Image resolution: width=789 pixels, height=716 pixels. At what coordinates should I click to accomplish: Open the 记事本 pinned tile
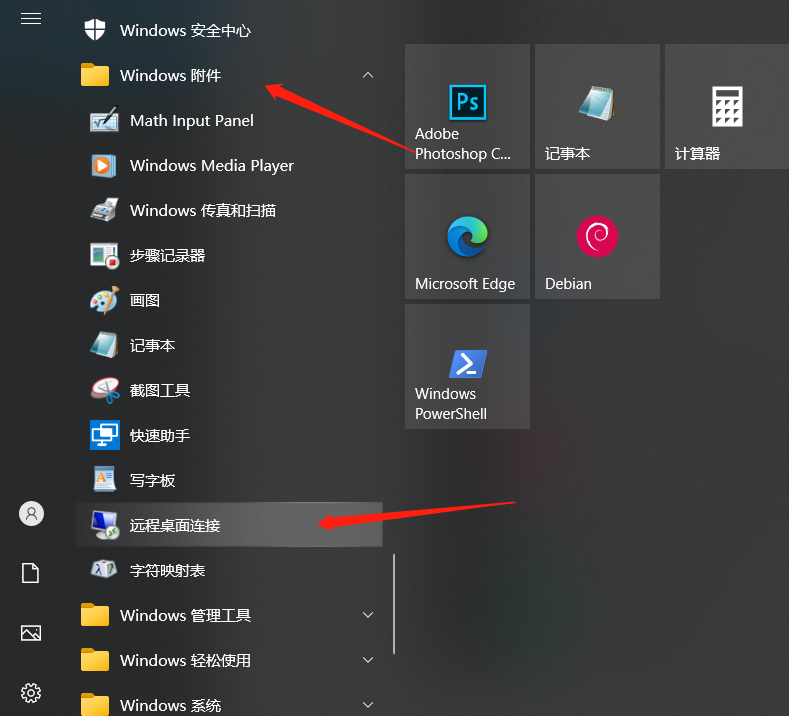(x=597, y=106)
